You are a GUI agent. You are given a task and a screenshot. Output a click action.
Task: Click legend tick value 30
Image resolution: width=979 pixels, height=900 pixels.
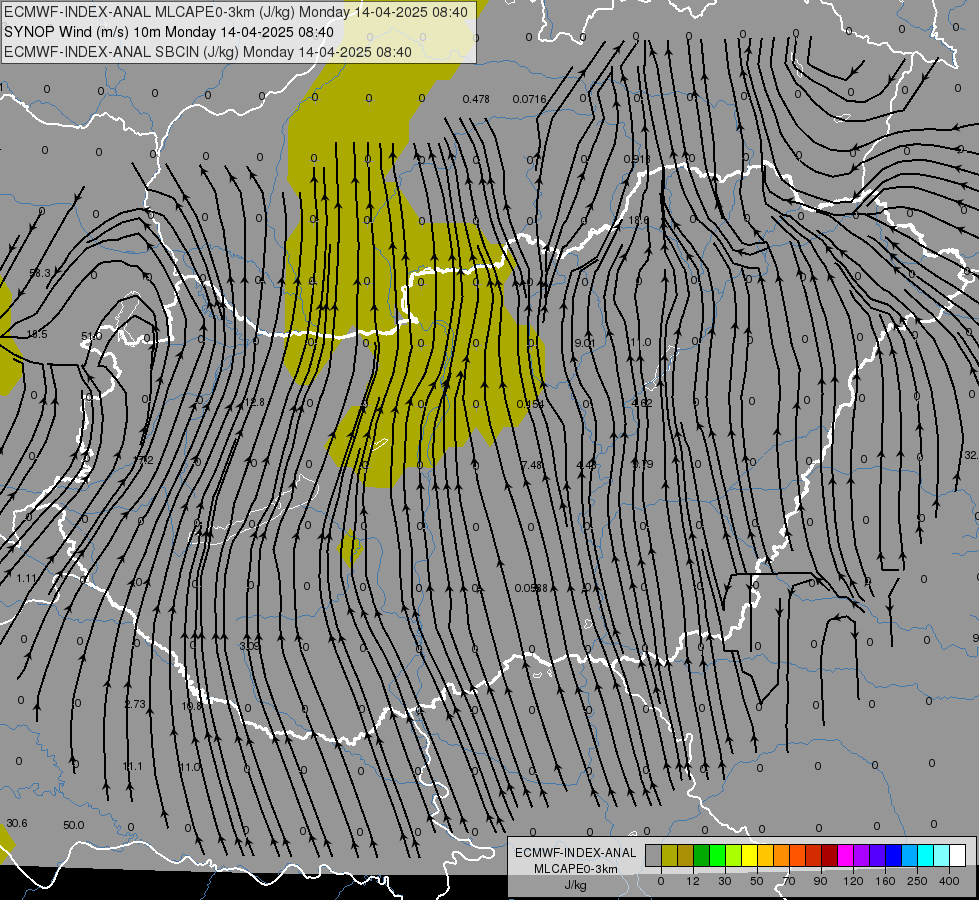tap(725, 881)
